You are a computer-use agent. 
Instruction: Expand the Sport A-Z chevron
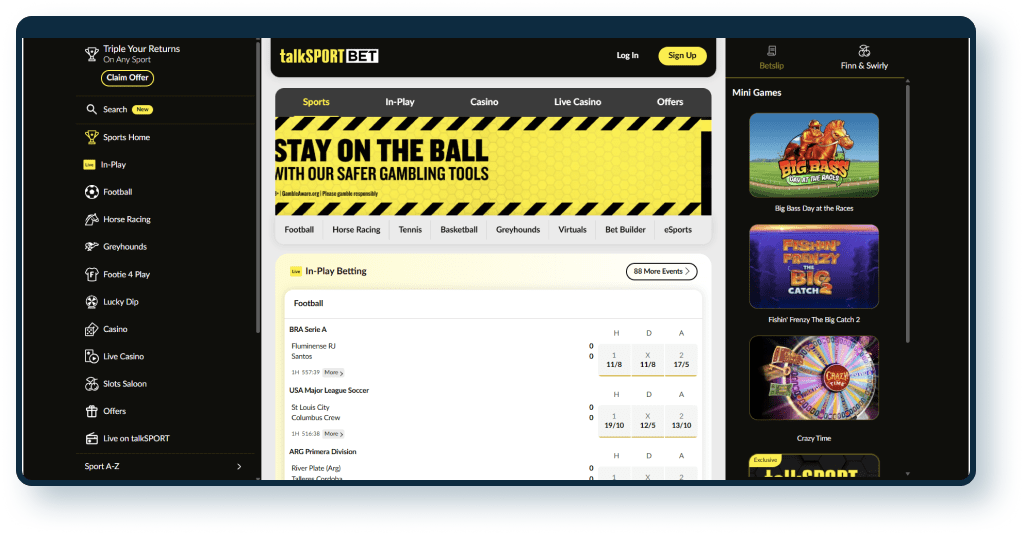pos(239,466)
